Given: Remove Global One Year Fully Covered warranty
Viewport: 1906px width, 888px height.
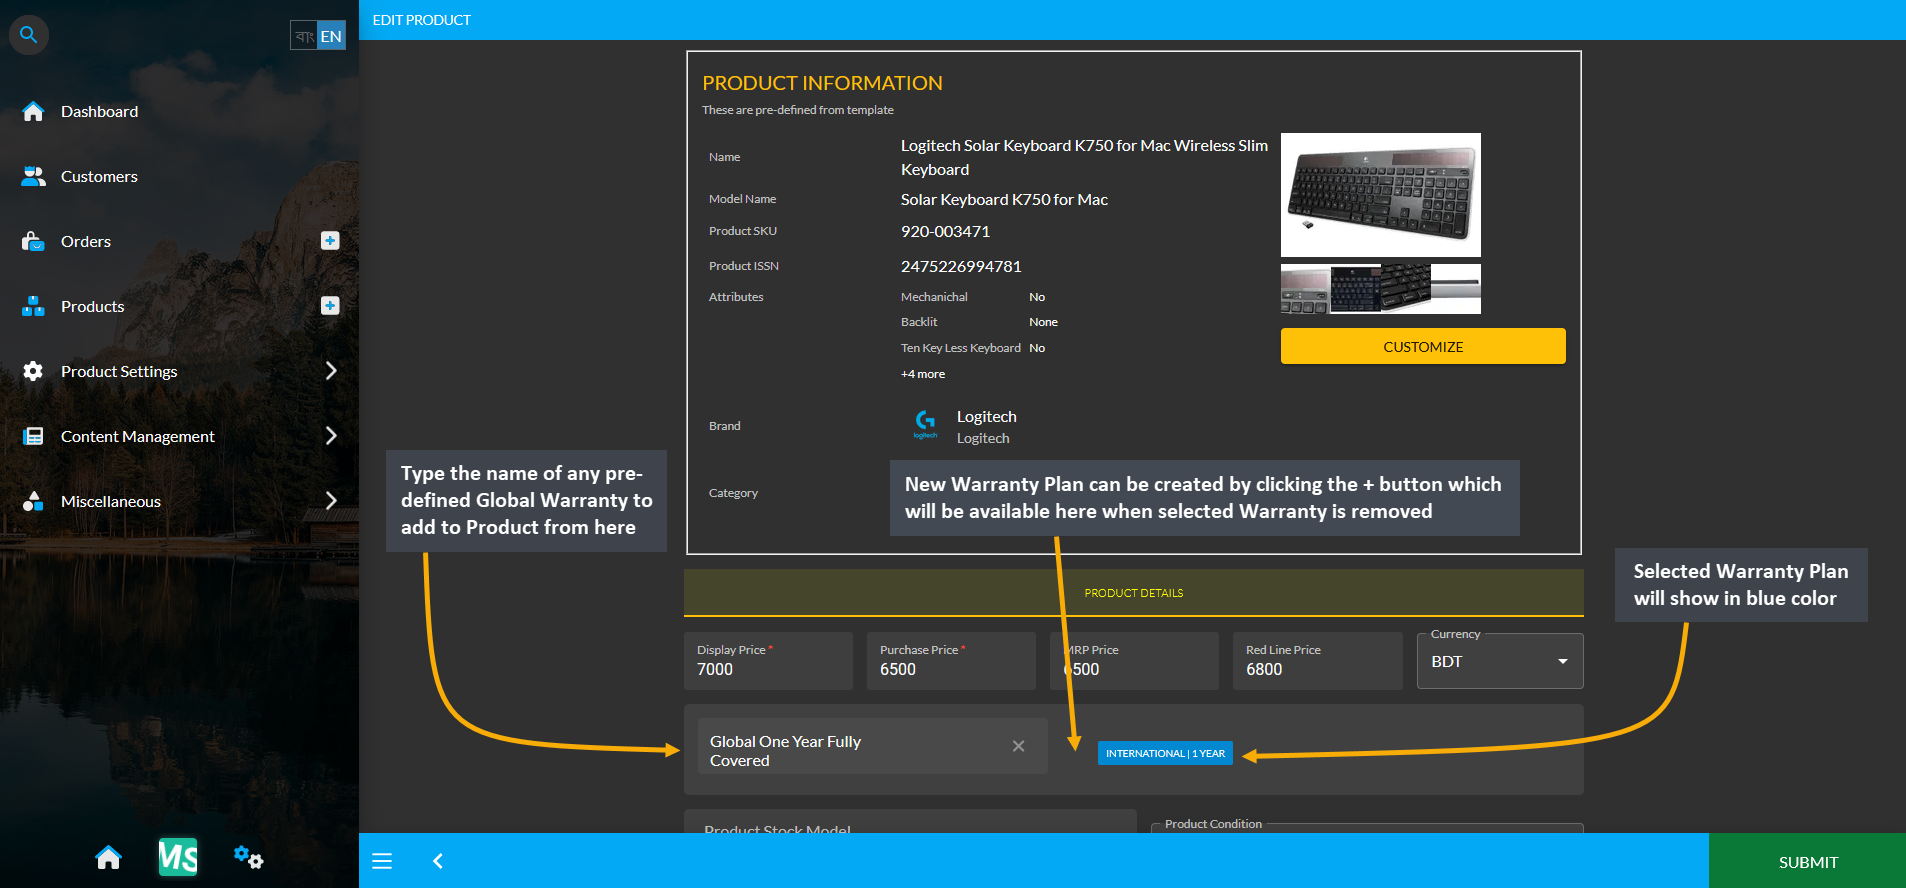Looking at the screenshot, I should coord(1018,746).
